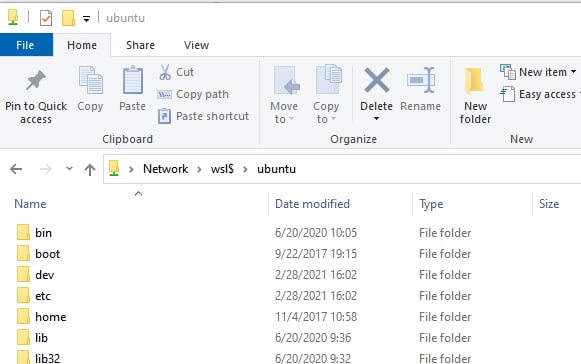
Task: Click date 9/22/2017 19:15 of boot
Action: pyautogui.click(x=316, y=254)
